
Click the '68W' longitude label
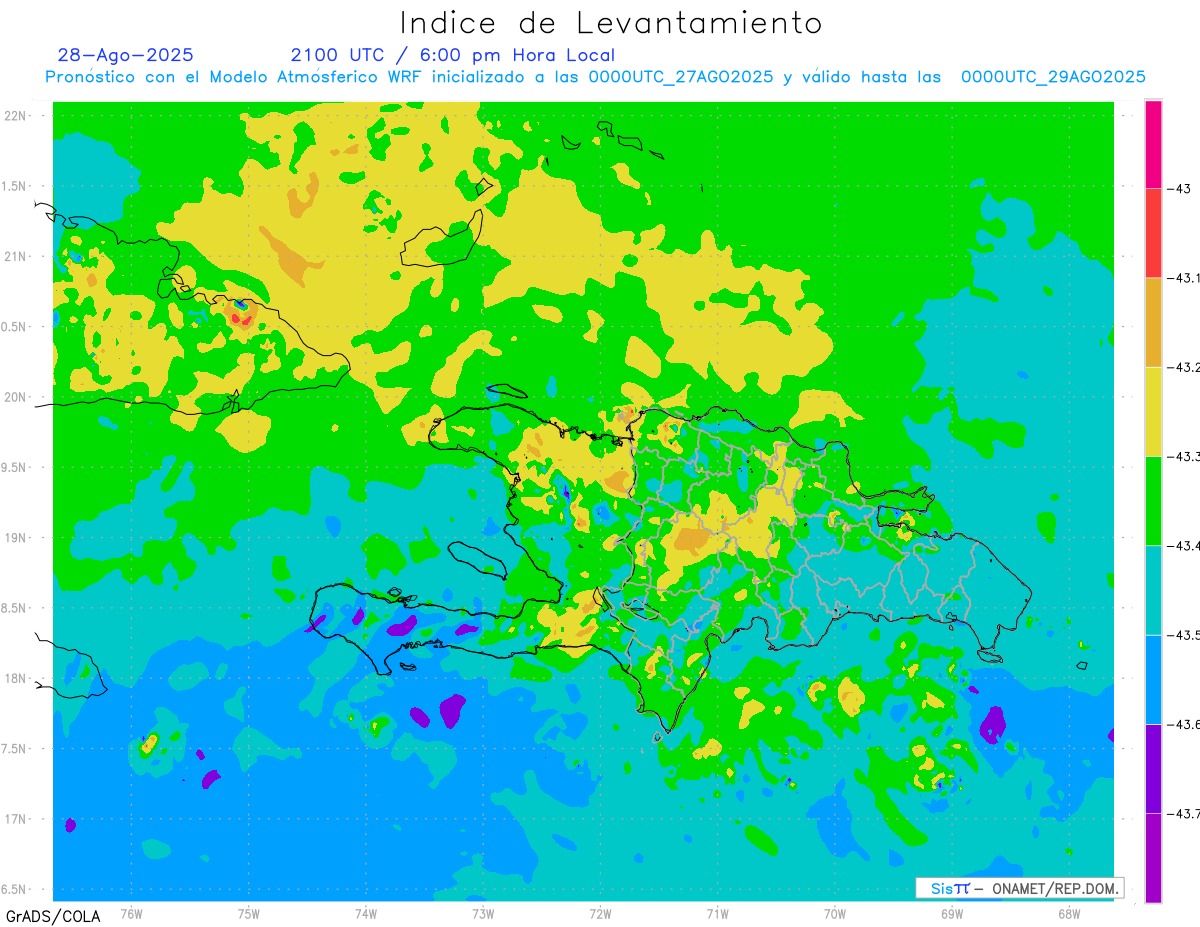1069,912
